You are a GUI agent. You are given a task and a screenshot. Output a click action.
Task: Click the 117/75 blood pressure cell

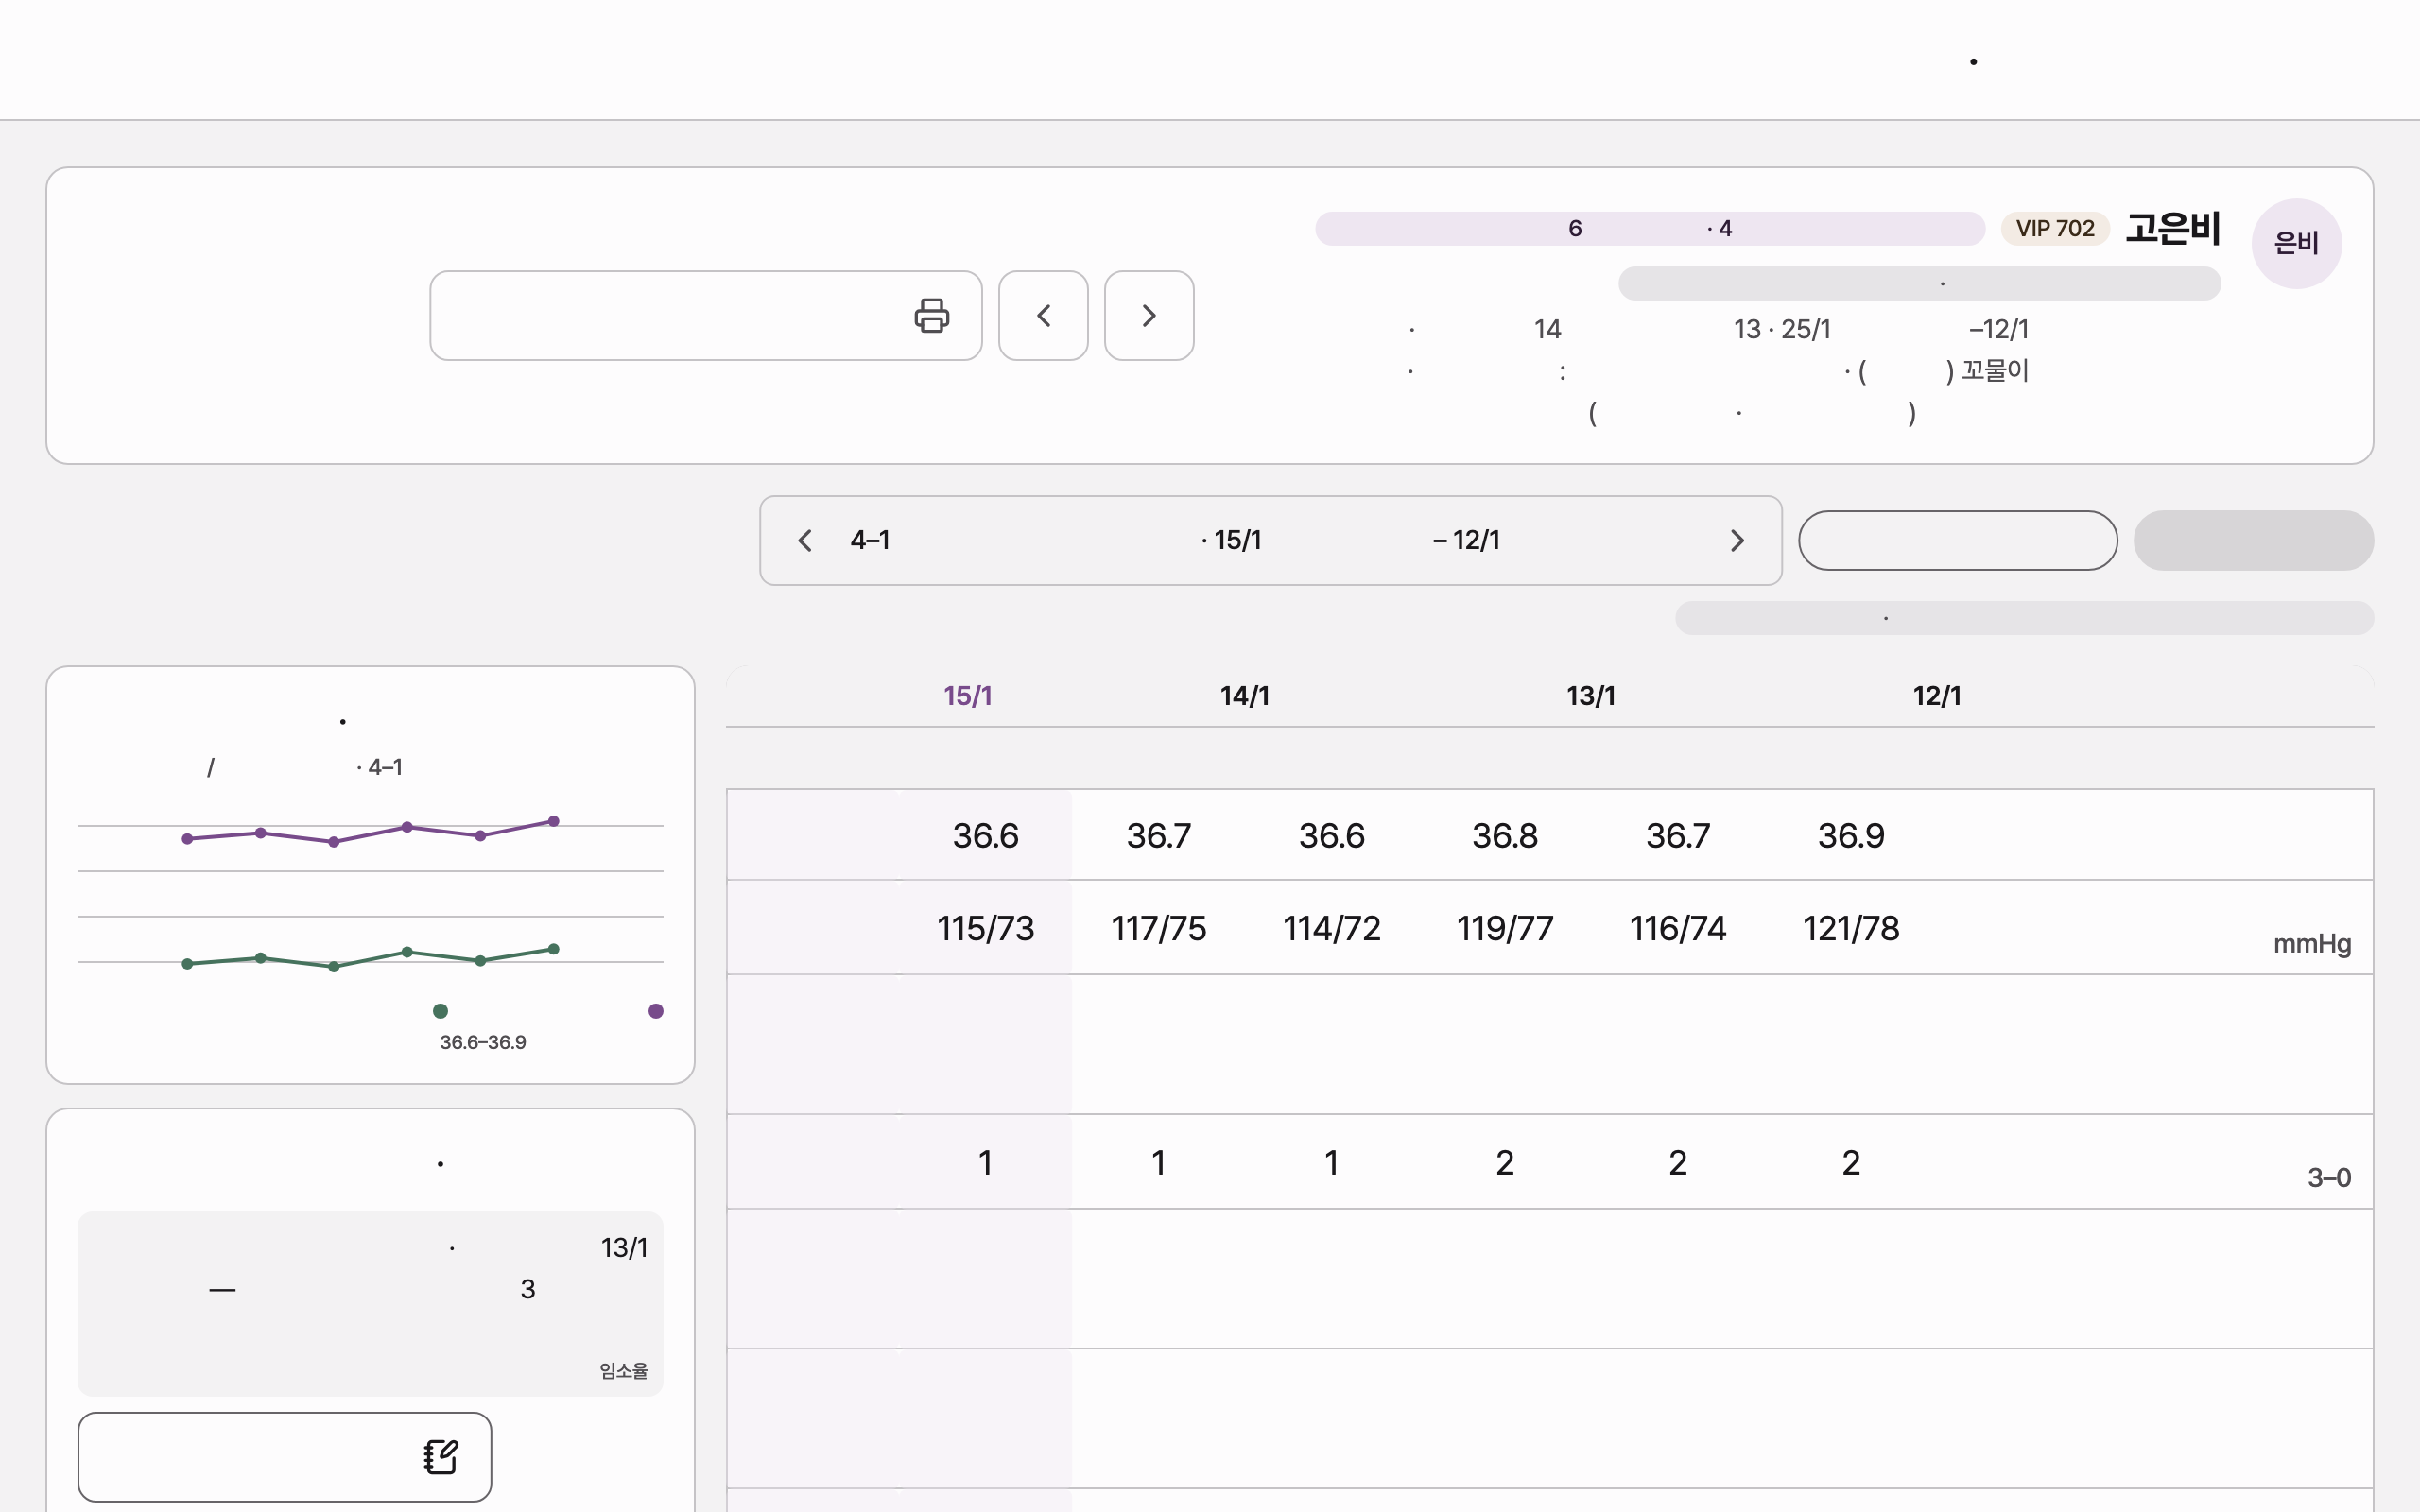pyautogui.click(x=1159, y=928)
